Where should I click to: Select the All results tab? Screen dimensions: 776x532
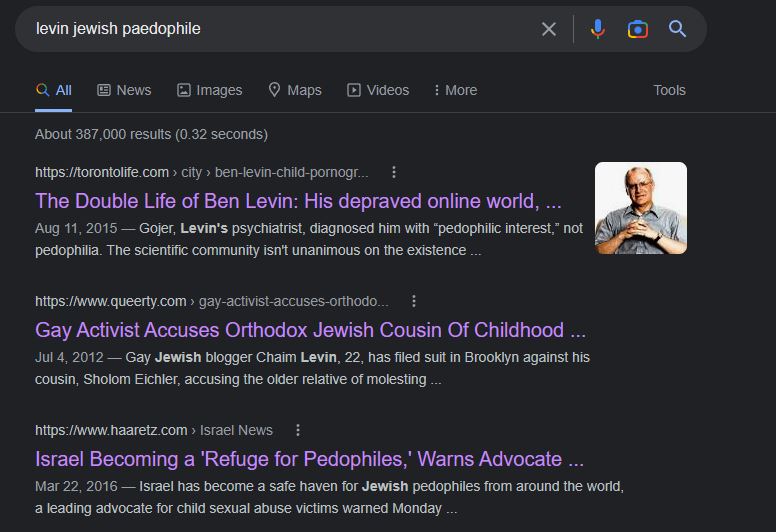pos(53,90)
